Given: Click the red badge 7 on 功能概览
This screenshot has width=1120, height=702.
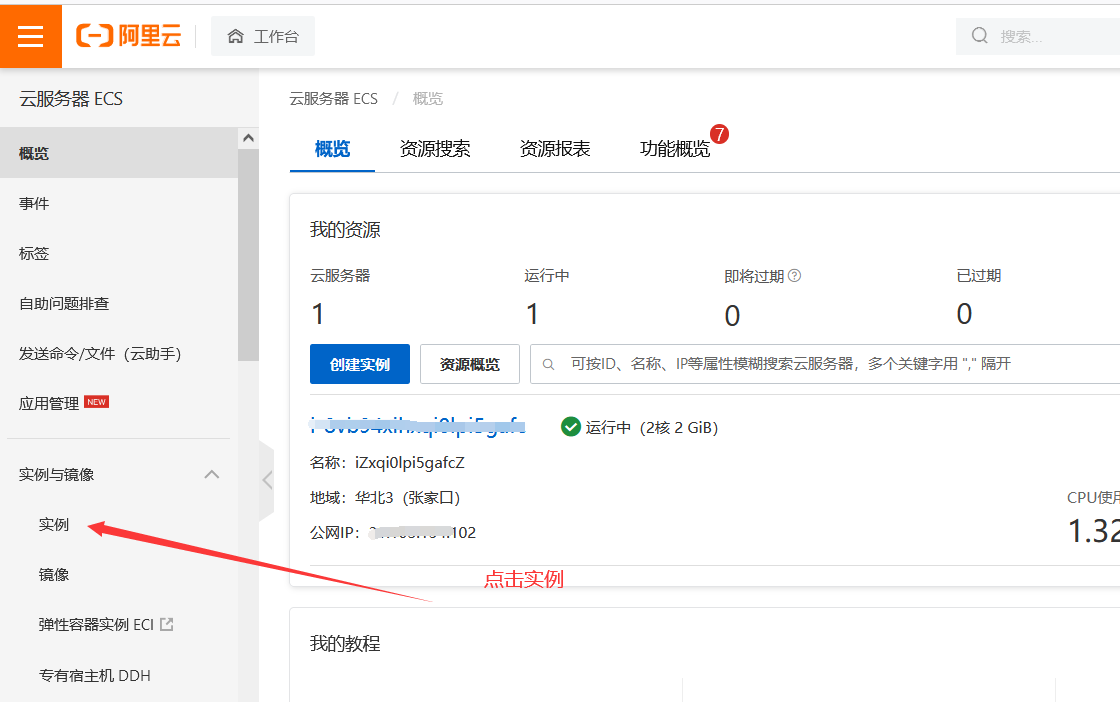Looking at the screenshot, I should (x=719, y=134).
